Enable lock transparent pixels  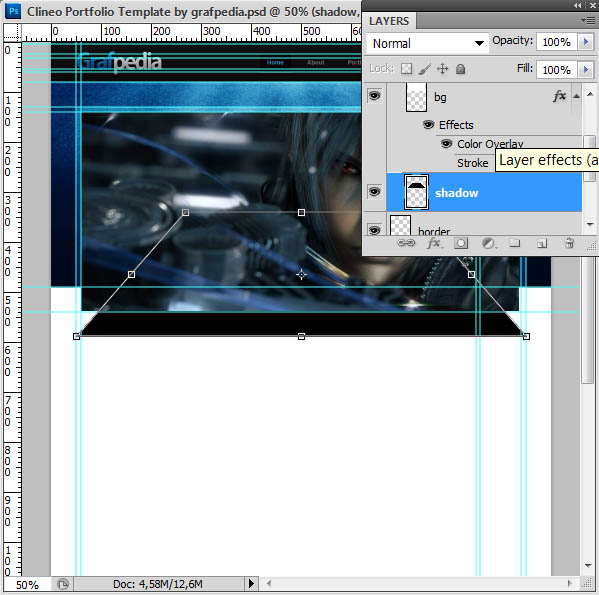point(406,69)
